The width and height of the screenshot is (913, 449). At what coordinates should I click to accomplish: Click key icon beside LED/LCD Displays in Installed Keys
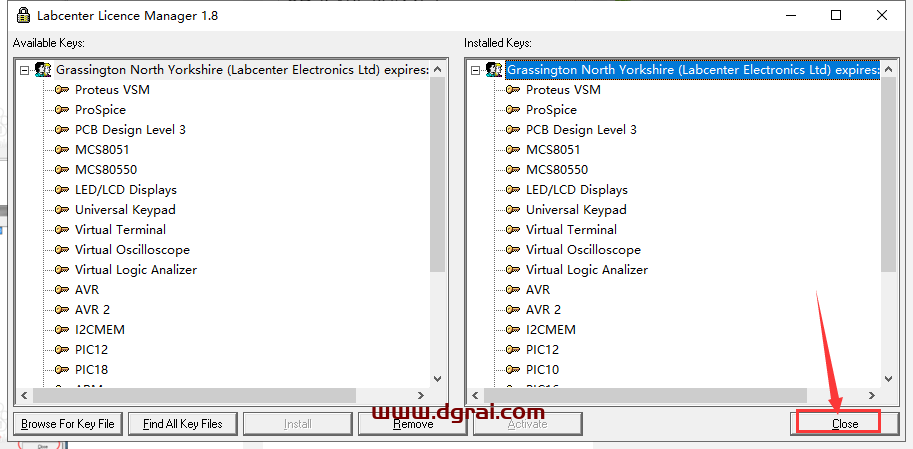[x=513, y=189]
